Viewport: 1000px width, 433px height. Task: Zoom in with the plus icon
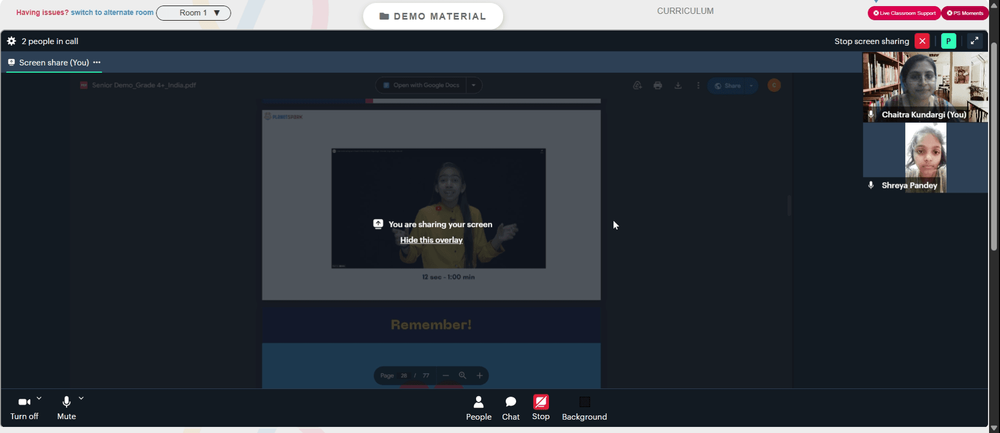480,376
